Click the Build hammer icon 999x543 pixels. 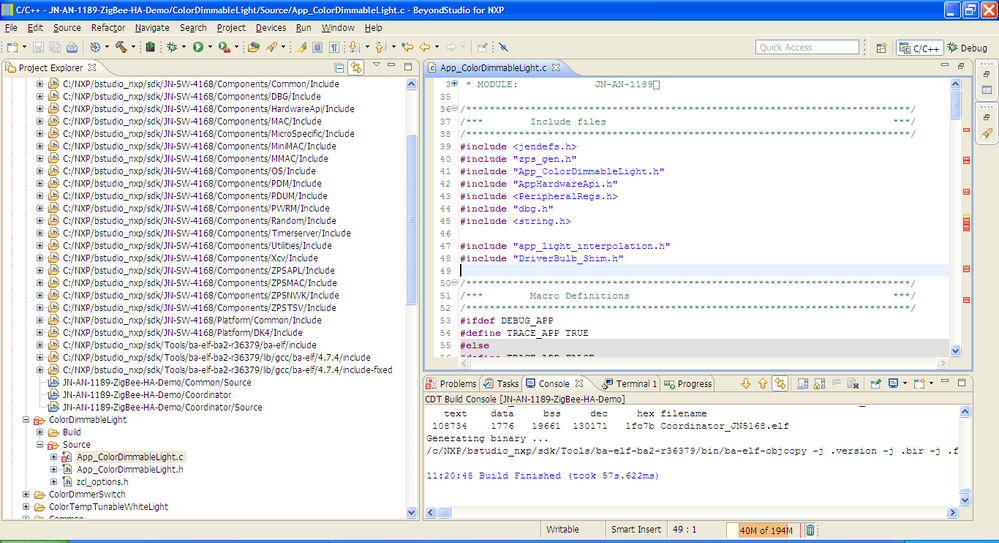pos(120,47)
